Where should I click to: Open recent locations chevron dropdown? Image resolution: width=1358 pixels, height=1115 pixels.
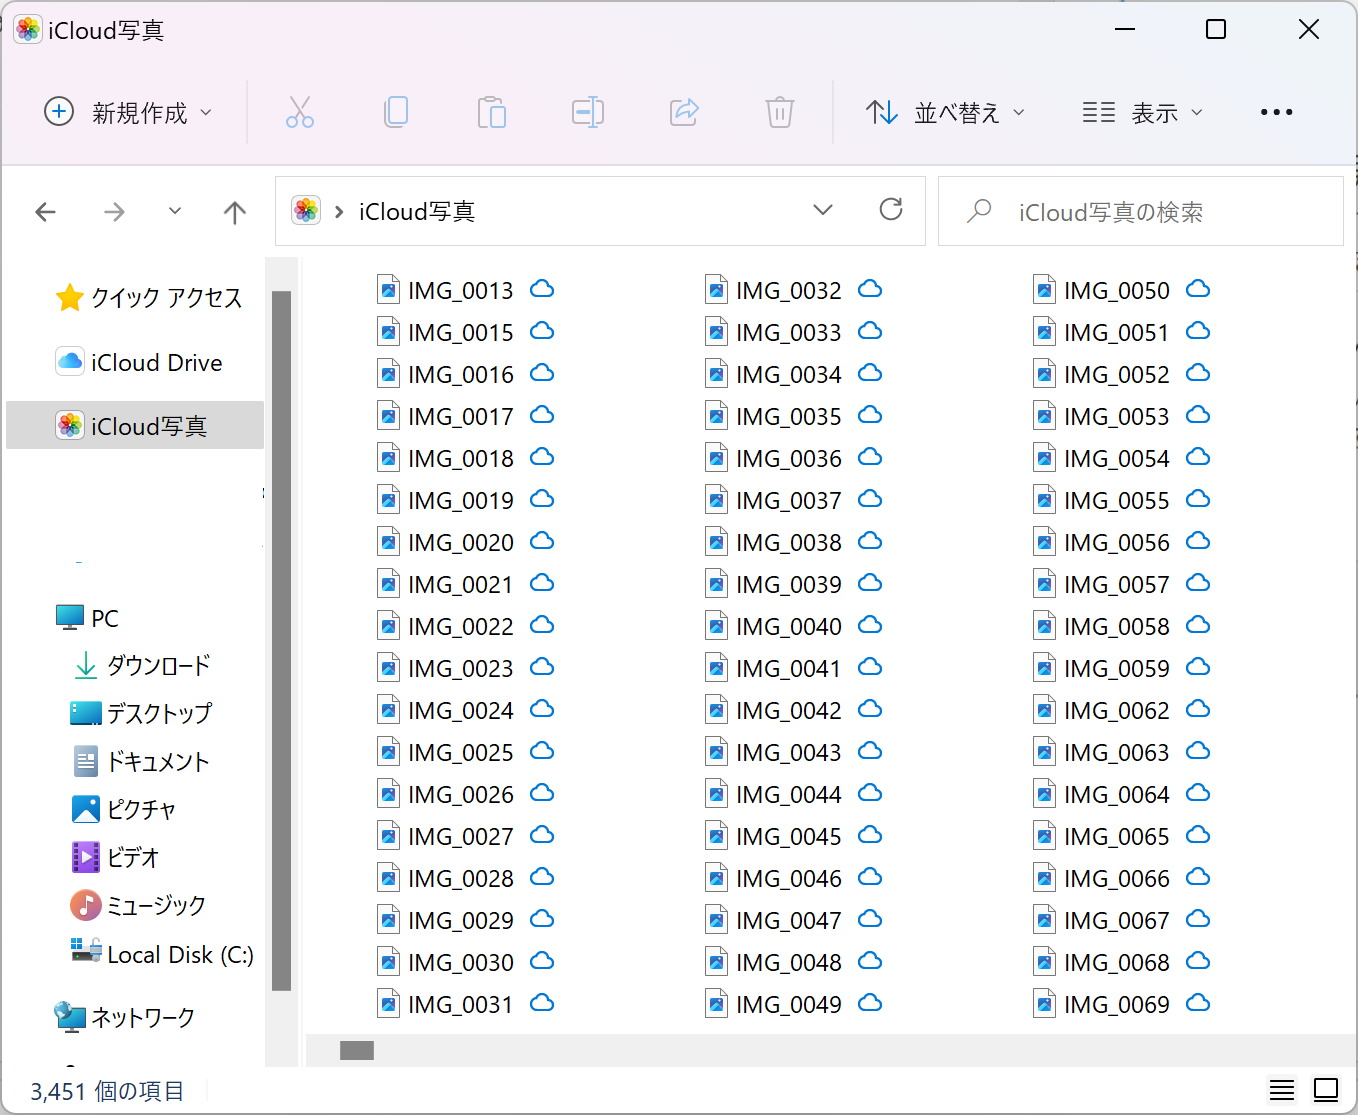click(175, 211)
